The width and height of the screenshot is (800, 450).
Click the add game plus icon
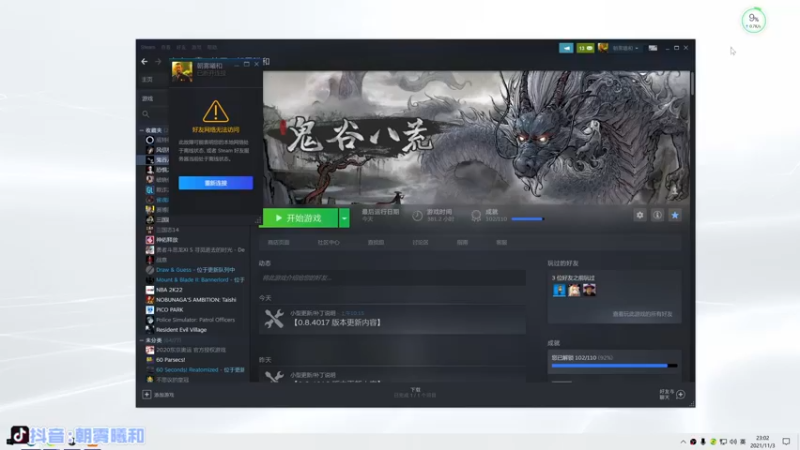coord(146,394)
